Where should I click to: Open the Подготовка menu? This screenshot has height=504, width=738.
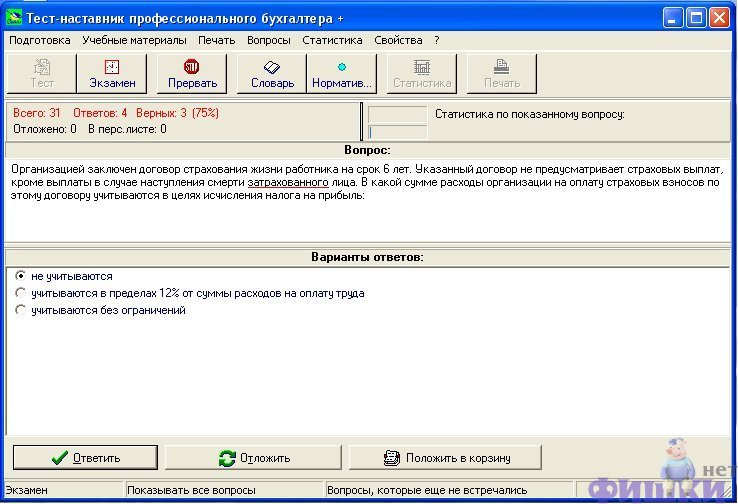click(40, 40)
